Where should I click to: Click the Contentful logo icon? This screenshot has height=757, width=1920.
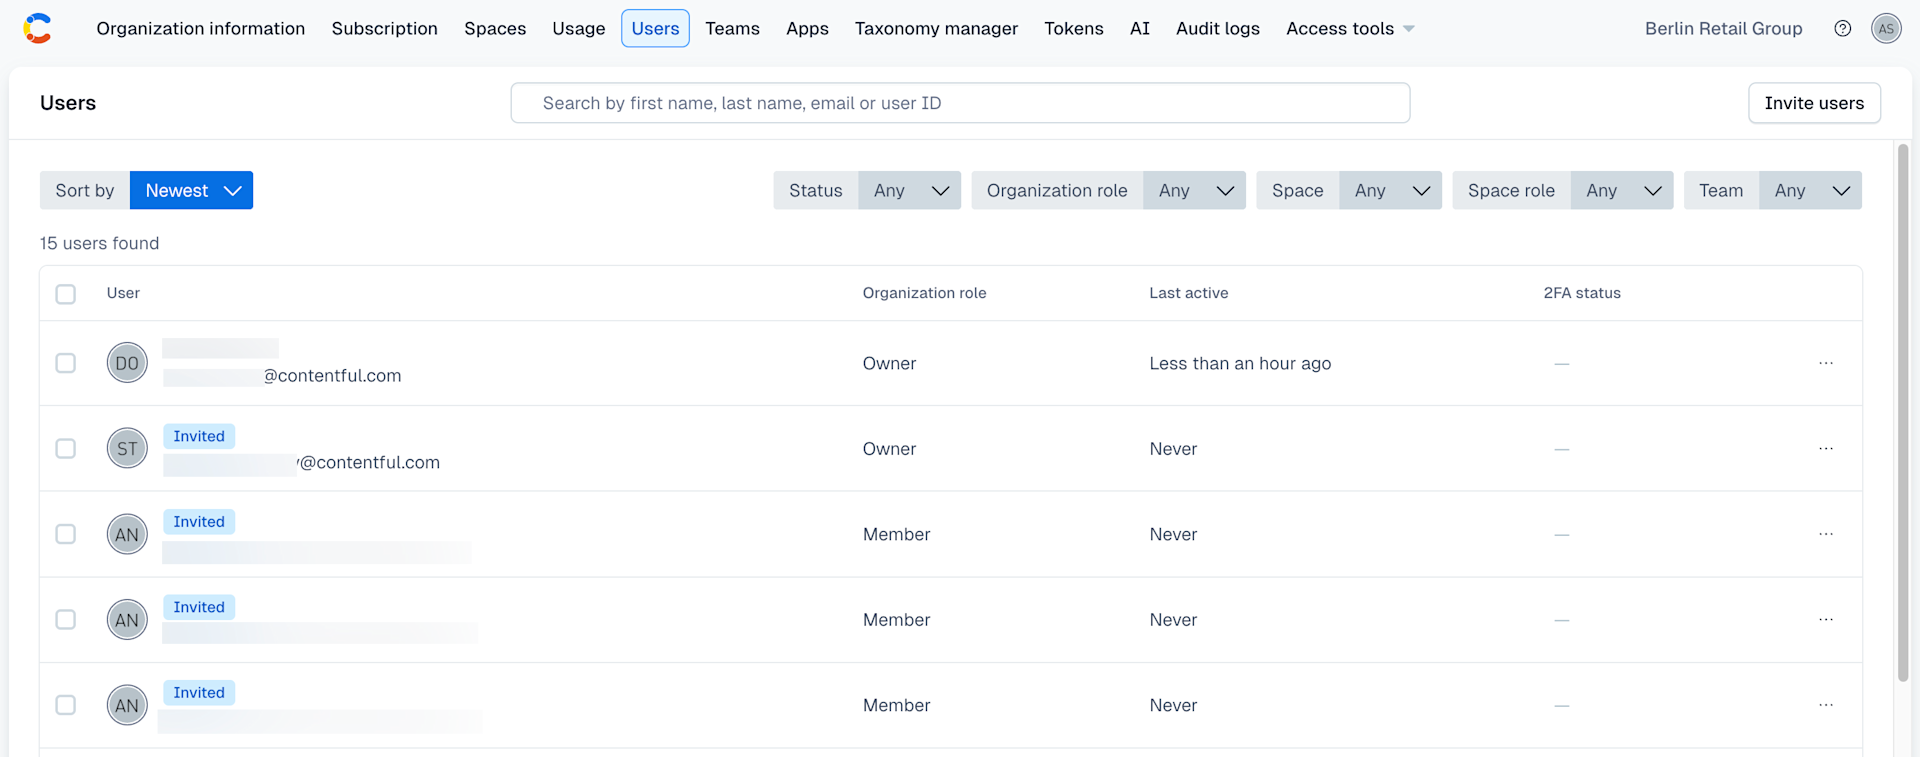(38, 28)
